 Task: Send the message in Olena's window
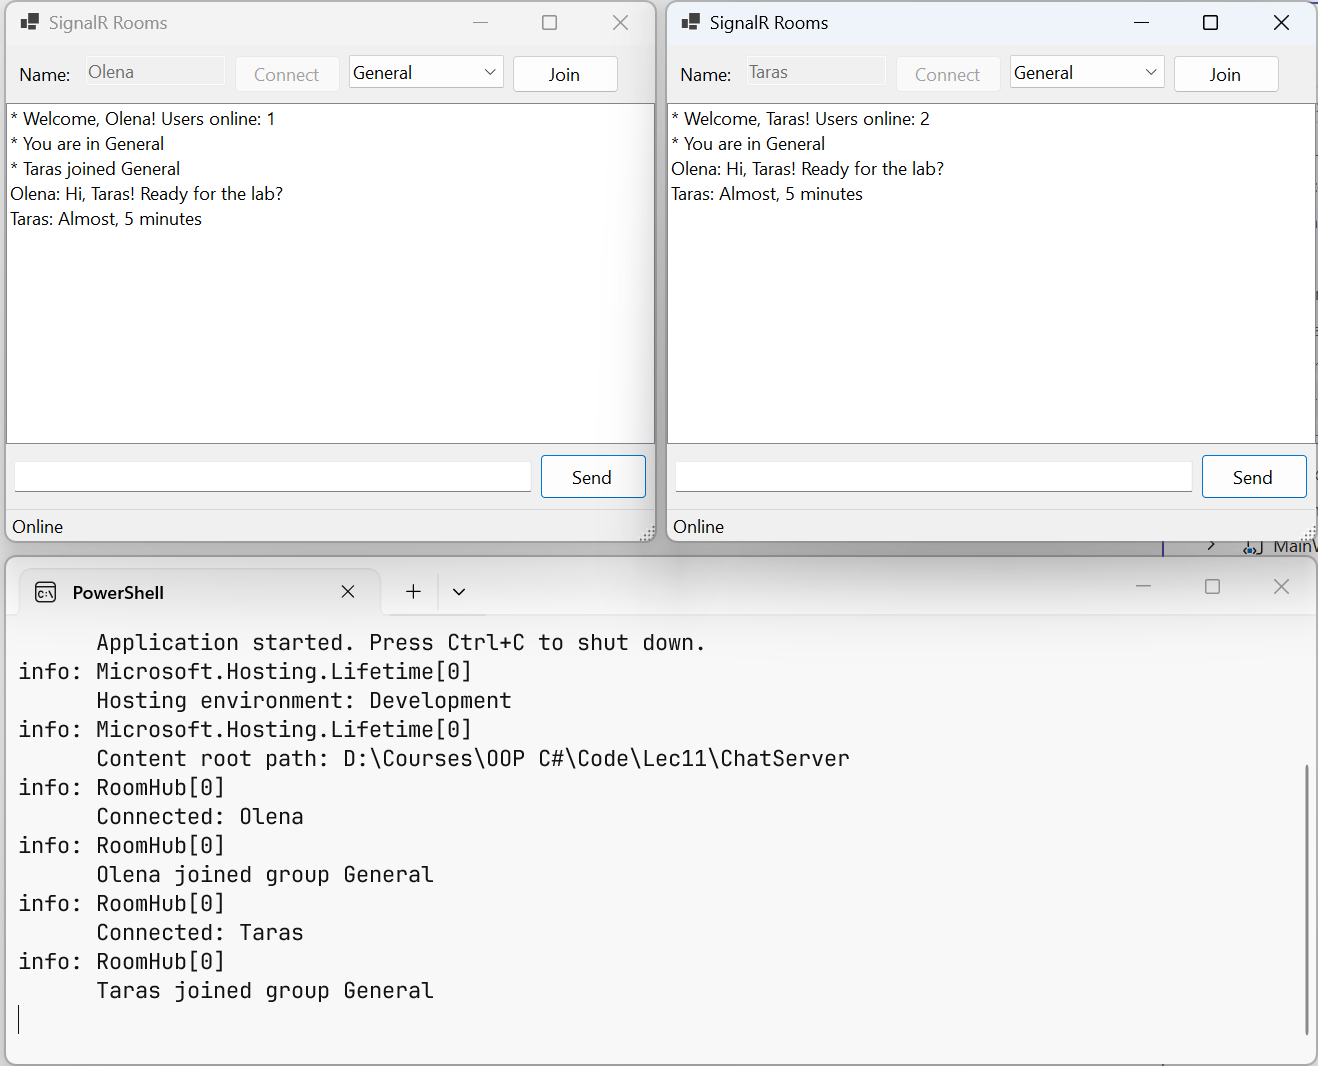(x=593, y=477)
